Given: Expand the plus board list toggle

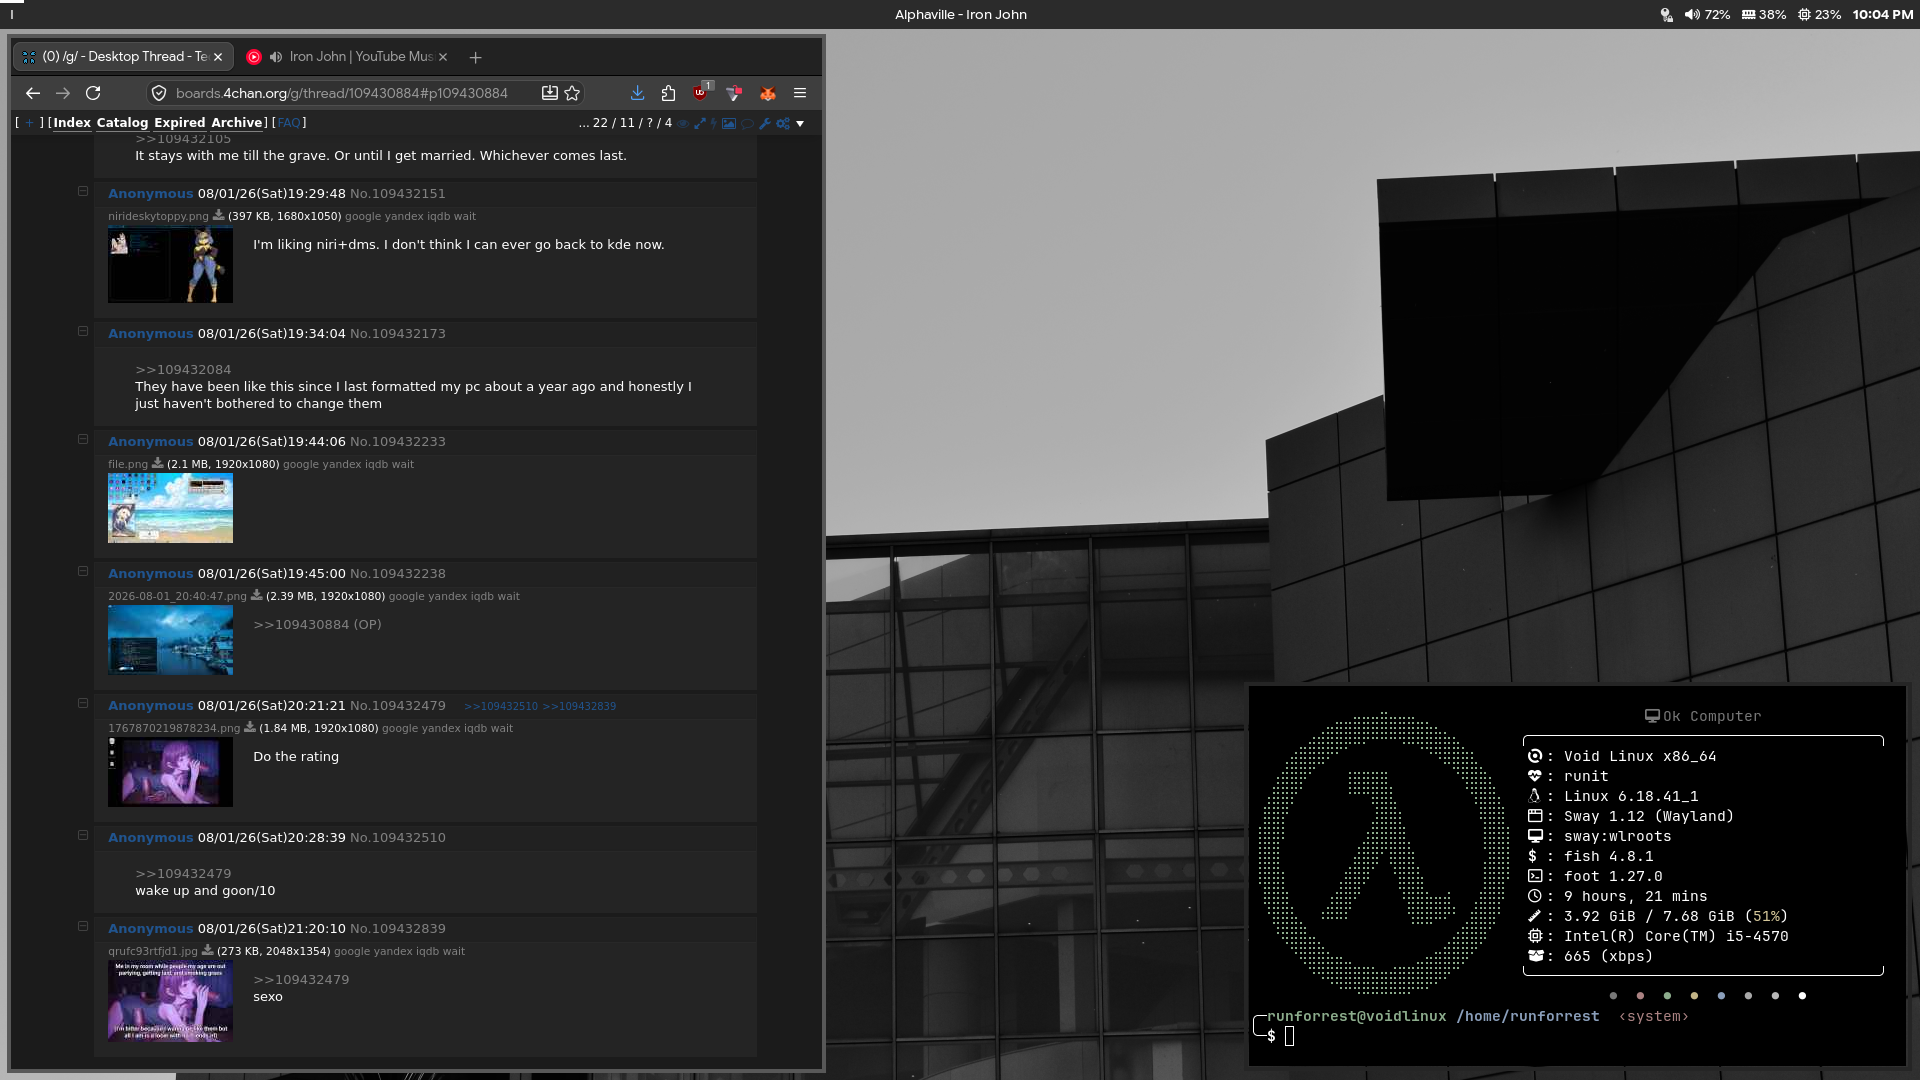Looking at the screenshot, I should click(x=29, y=123).
